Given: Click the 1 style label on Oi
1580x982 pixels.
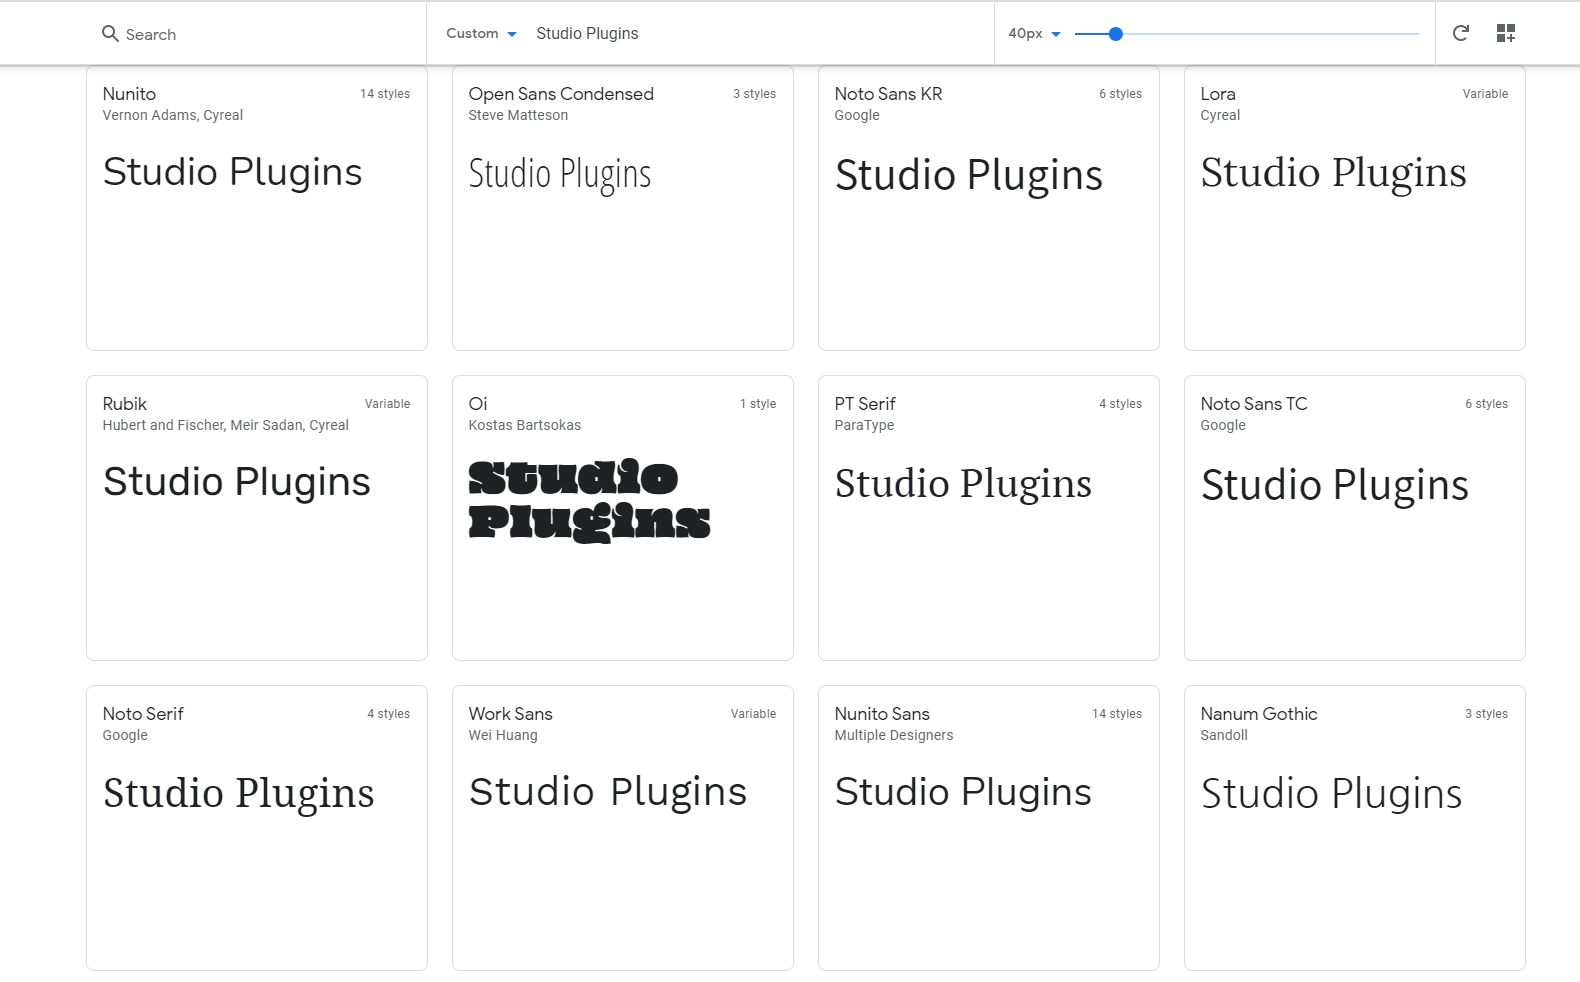Looking at the screenshot, I should coord(758,404).
